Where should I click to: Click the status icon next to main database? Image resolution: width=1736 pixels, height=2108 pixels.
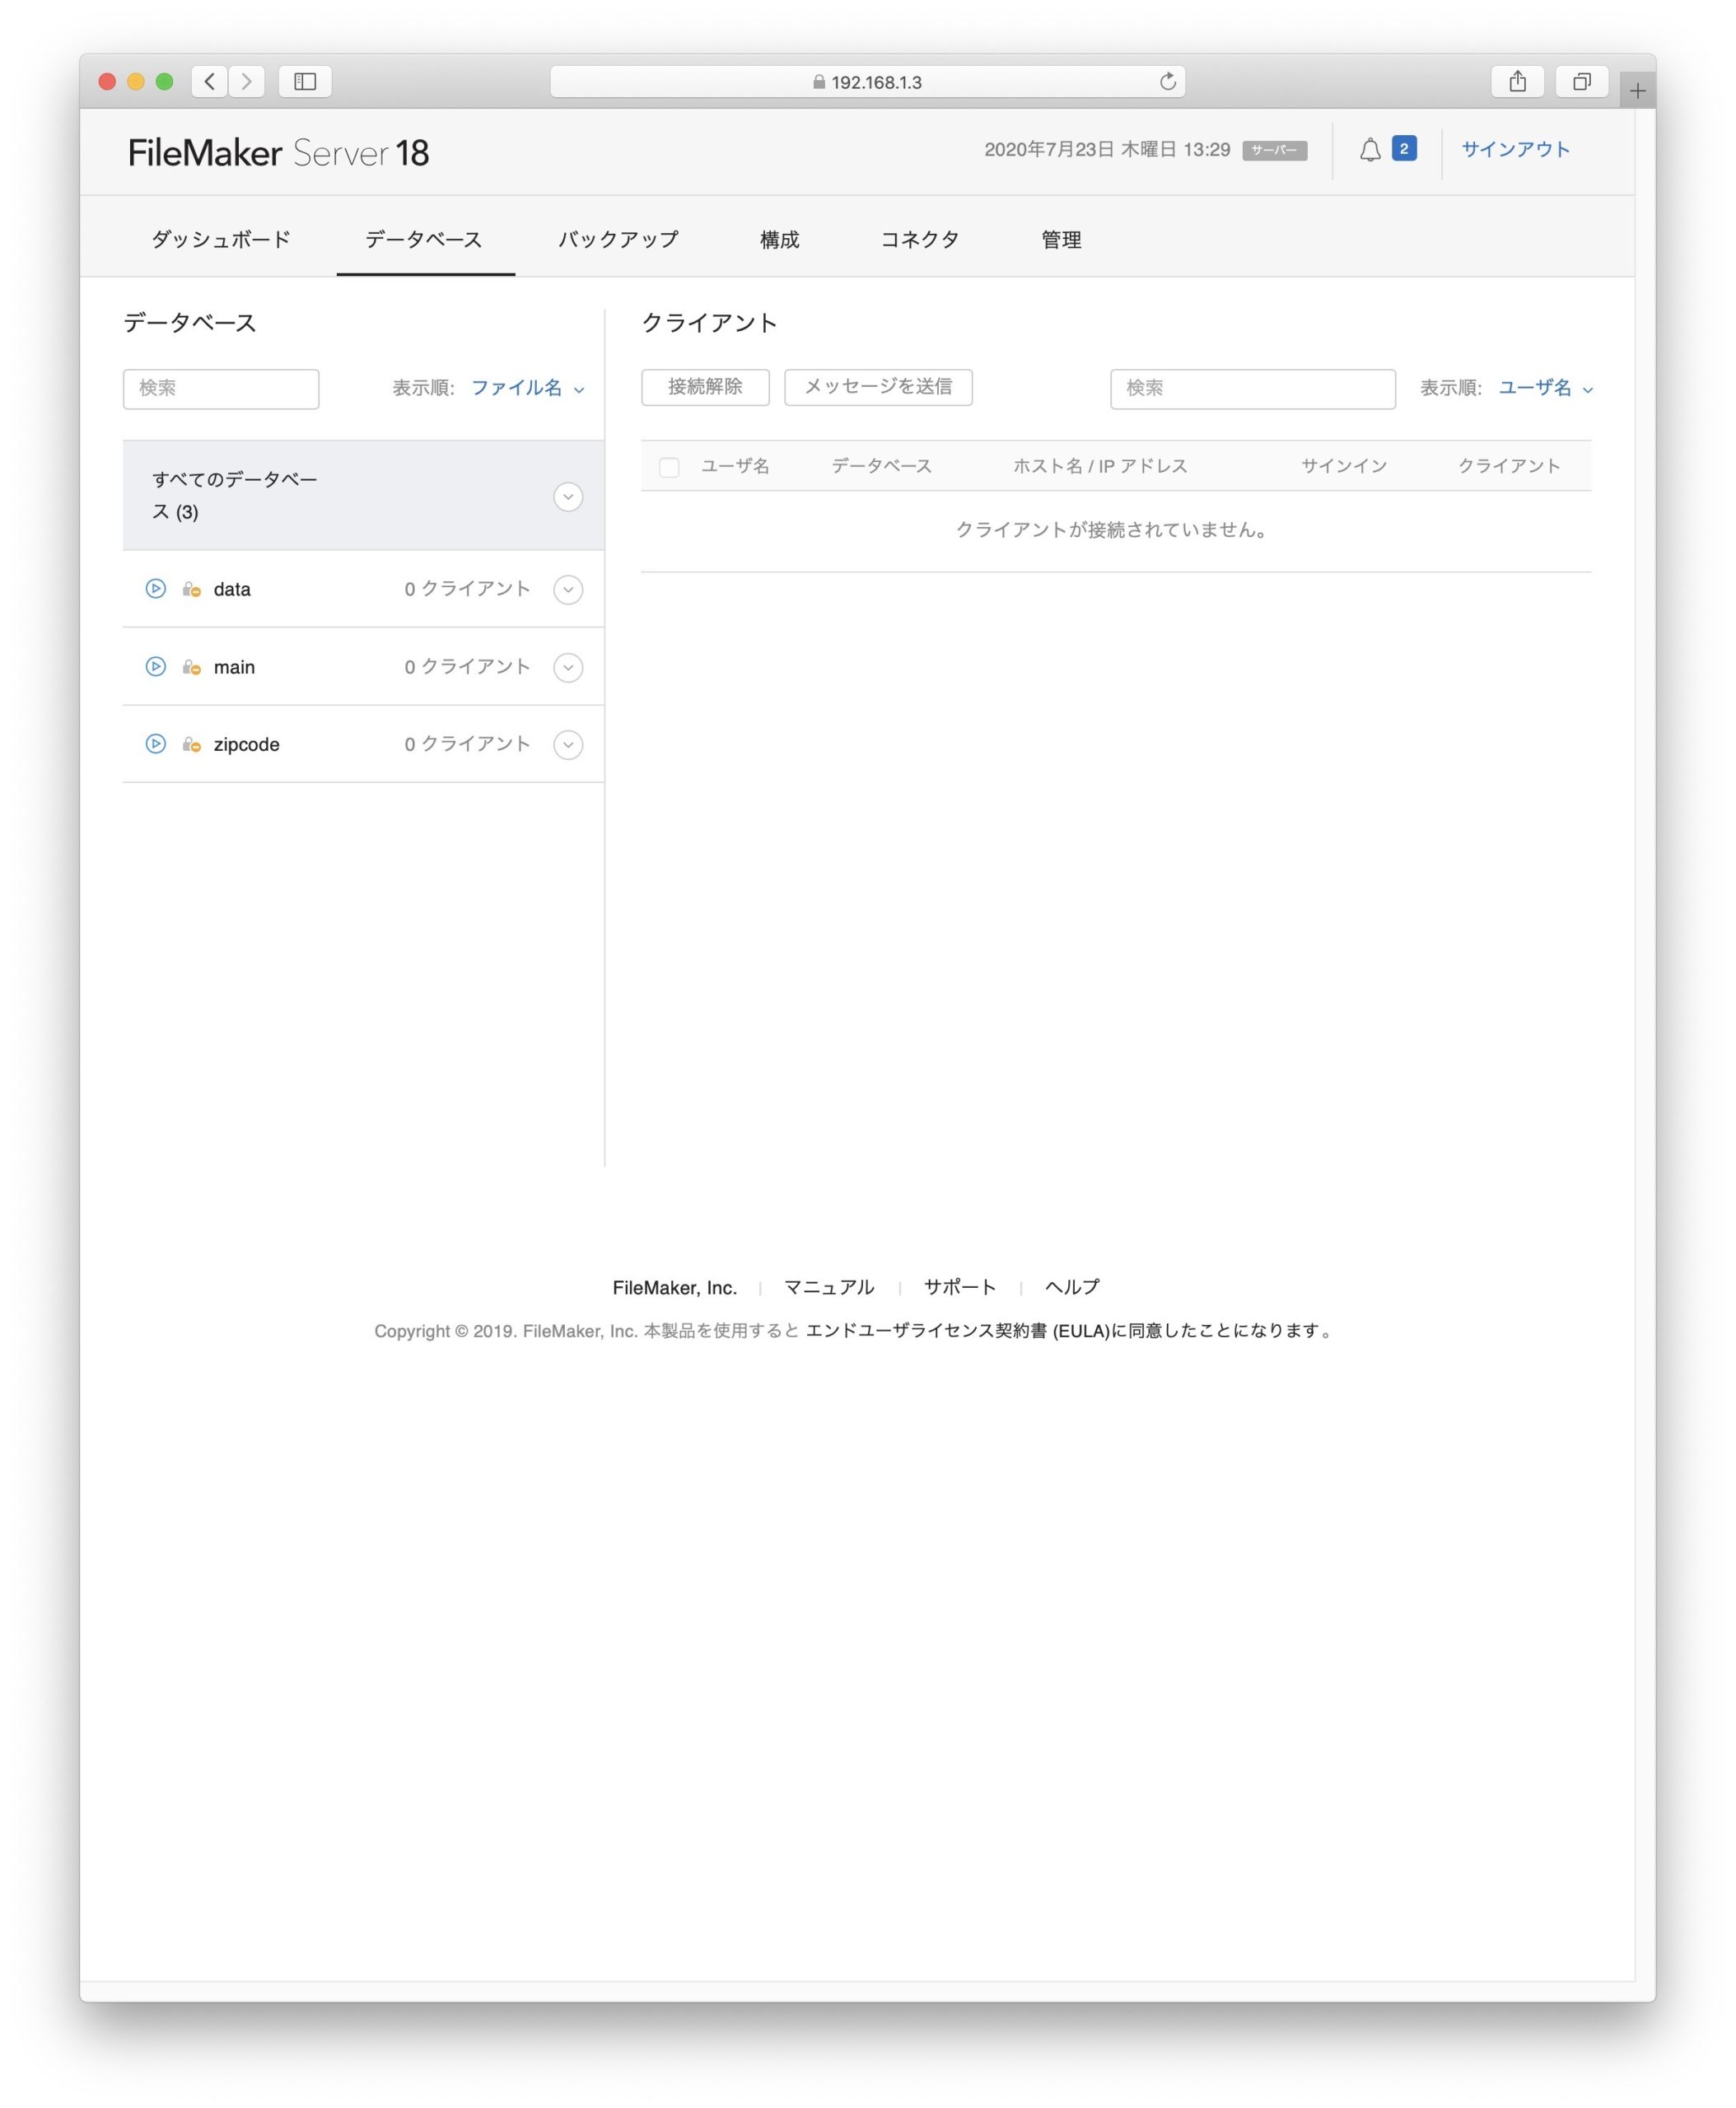tap(156, 666)
